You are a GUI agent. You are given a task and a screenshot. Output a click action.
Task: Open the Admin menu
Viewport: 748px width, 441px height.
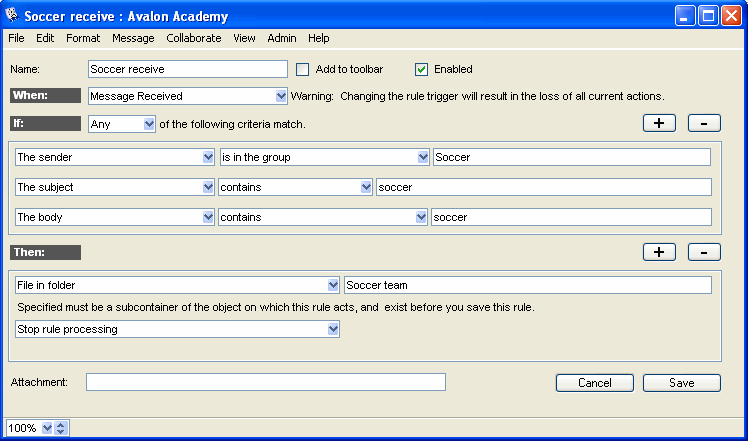coord(281,38)
